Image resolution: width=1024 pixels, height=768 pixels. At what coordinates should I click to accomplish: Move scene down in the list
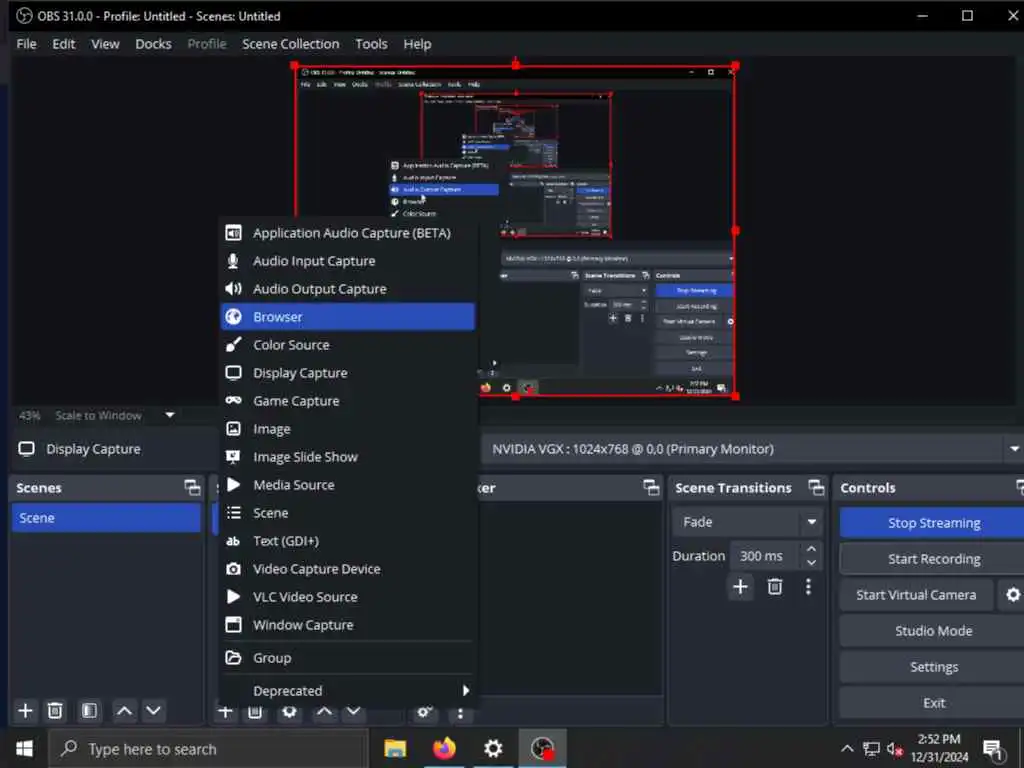153,711
